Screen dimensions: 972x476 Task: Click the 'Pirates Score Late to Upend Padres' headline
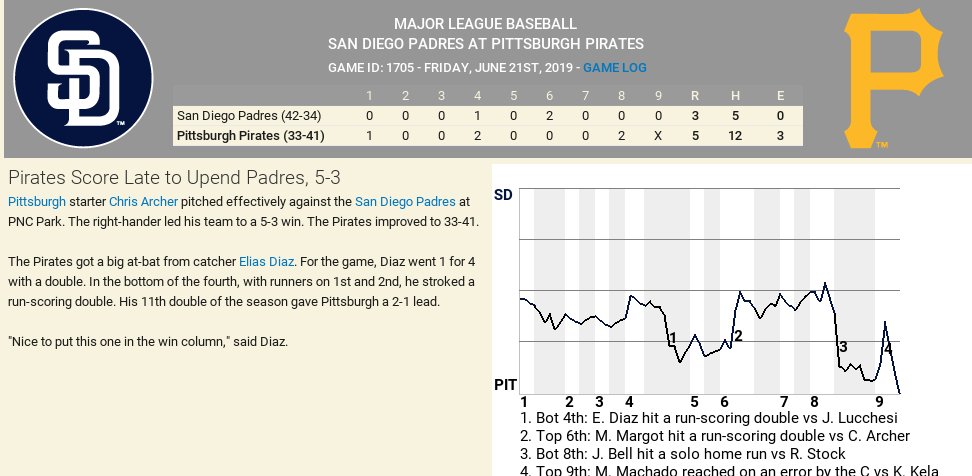pyautogui.click(x=174, y=178)
